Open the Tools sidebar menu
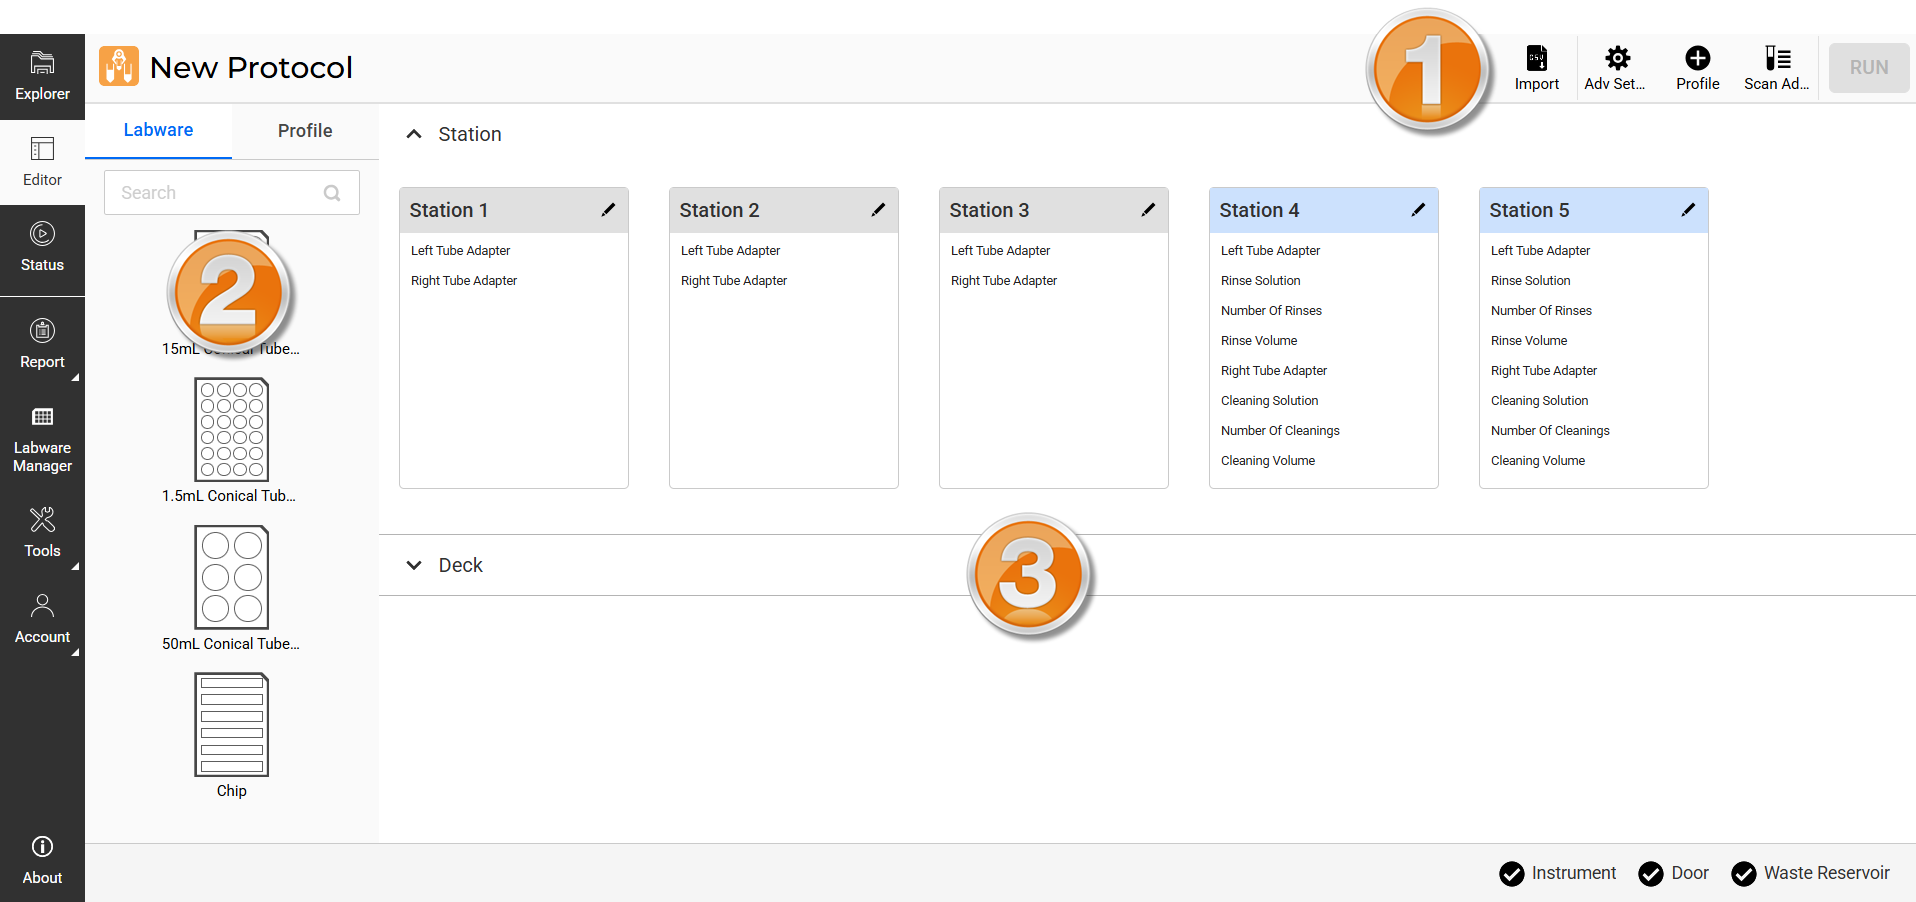Screen dimensions: 1916x902 [x=42, y=532]
